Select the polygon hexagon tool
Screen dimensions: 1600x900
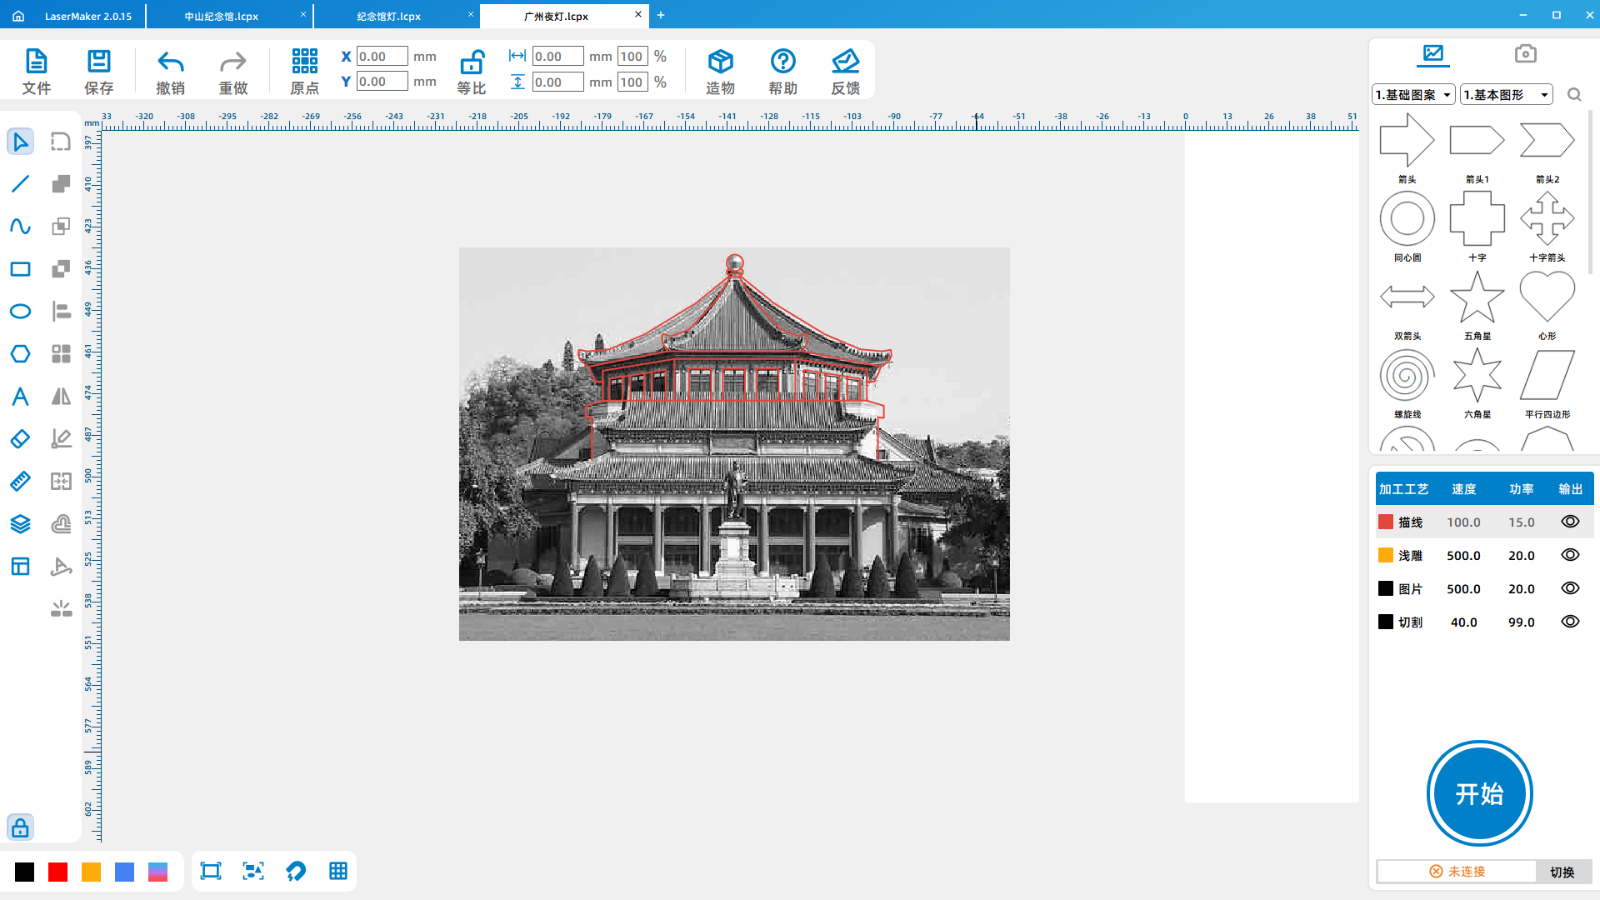coord(20,354)
